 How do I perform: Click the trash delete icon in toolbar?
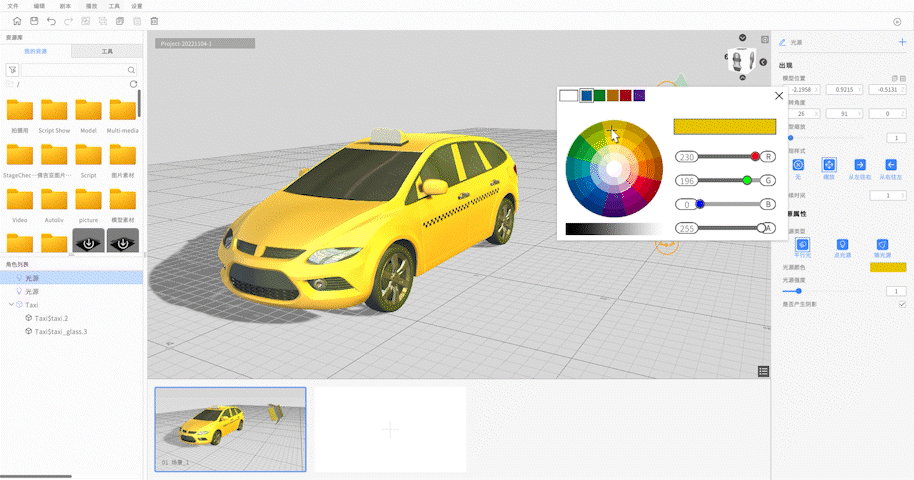(x=153, y=21)
